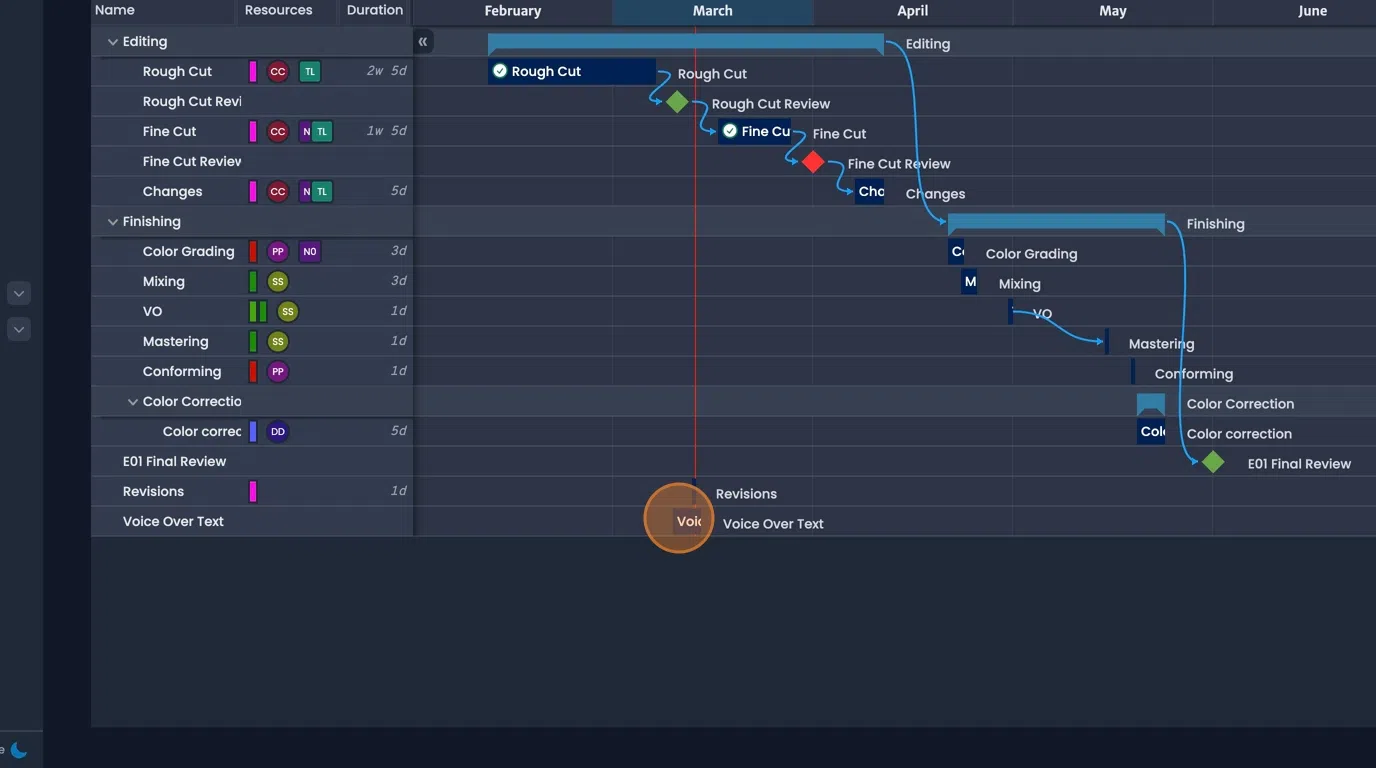Viewport: 1376px width, 768px height.
Task: Click the pink color bar beside Rough Cut
Action: pyautogui.click(x=252, y=71)
